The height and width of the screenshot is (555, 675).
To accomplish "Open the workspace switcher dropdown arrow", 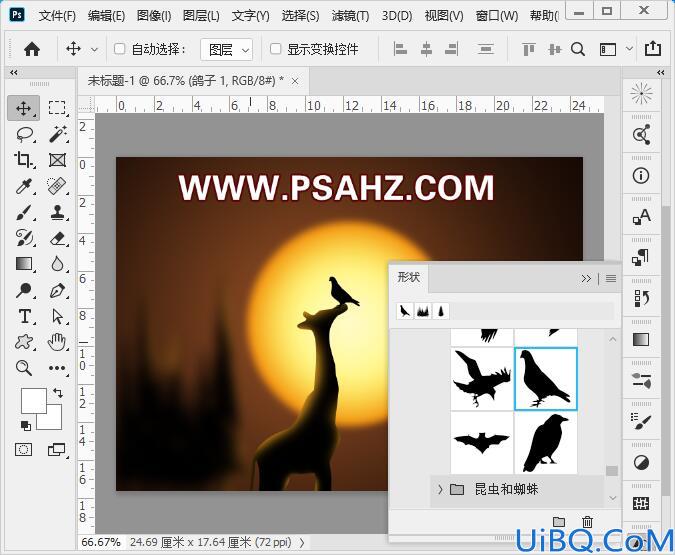I will [x=629, y=49].
